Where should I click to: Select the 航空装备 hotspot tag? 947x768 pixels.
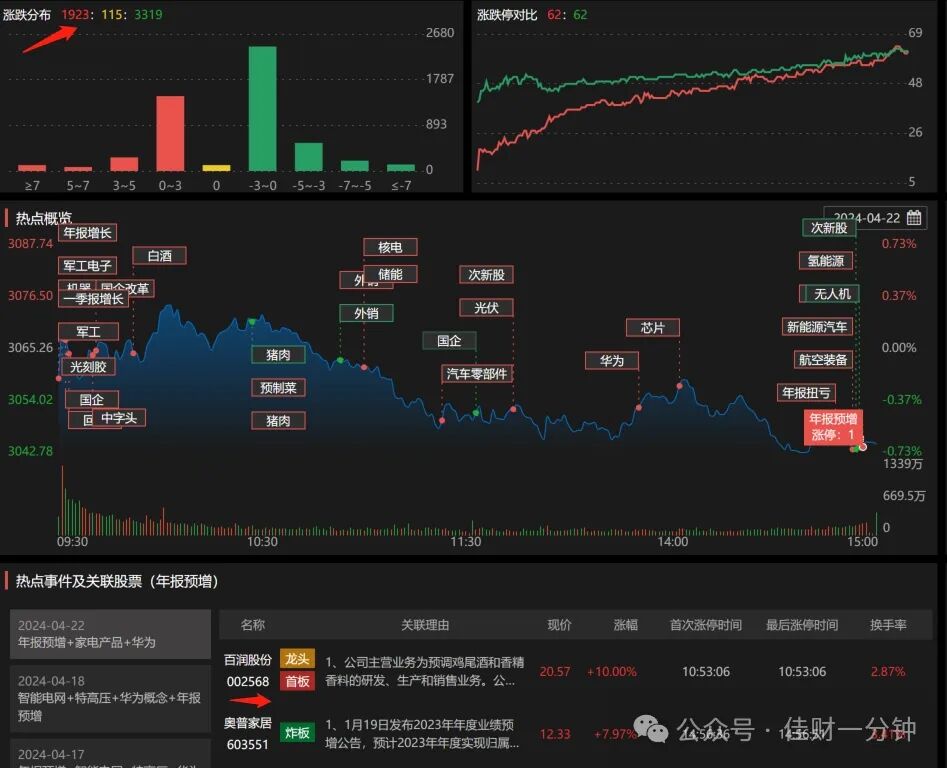[823, 360]
